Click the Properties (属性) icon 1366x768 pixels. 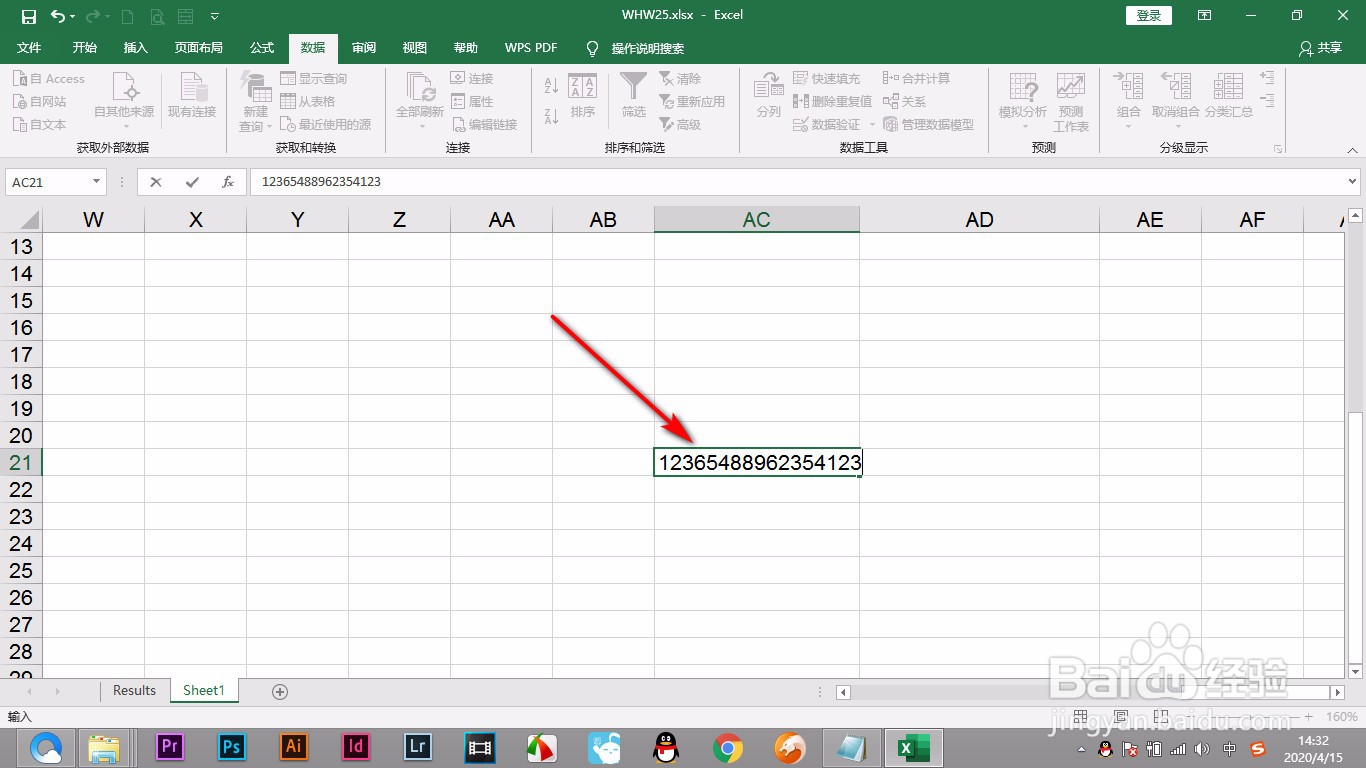(458, 102)
